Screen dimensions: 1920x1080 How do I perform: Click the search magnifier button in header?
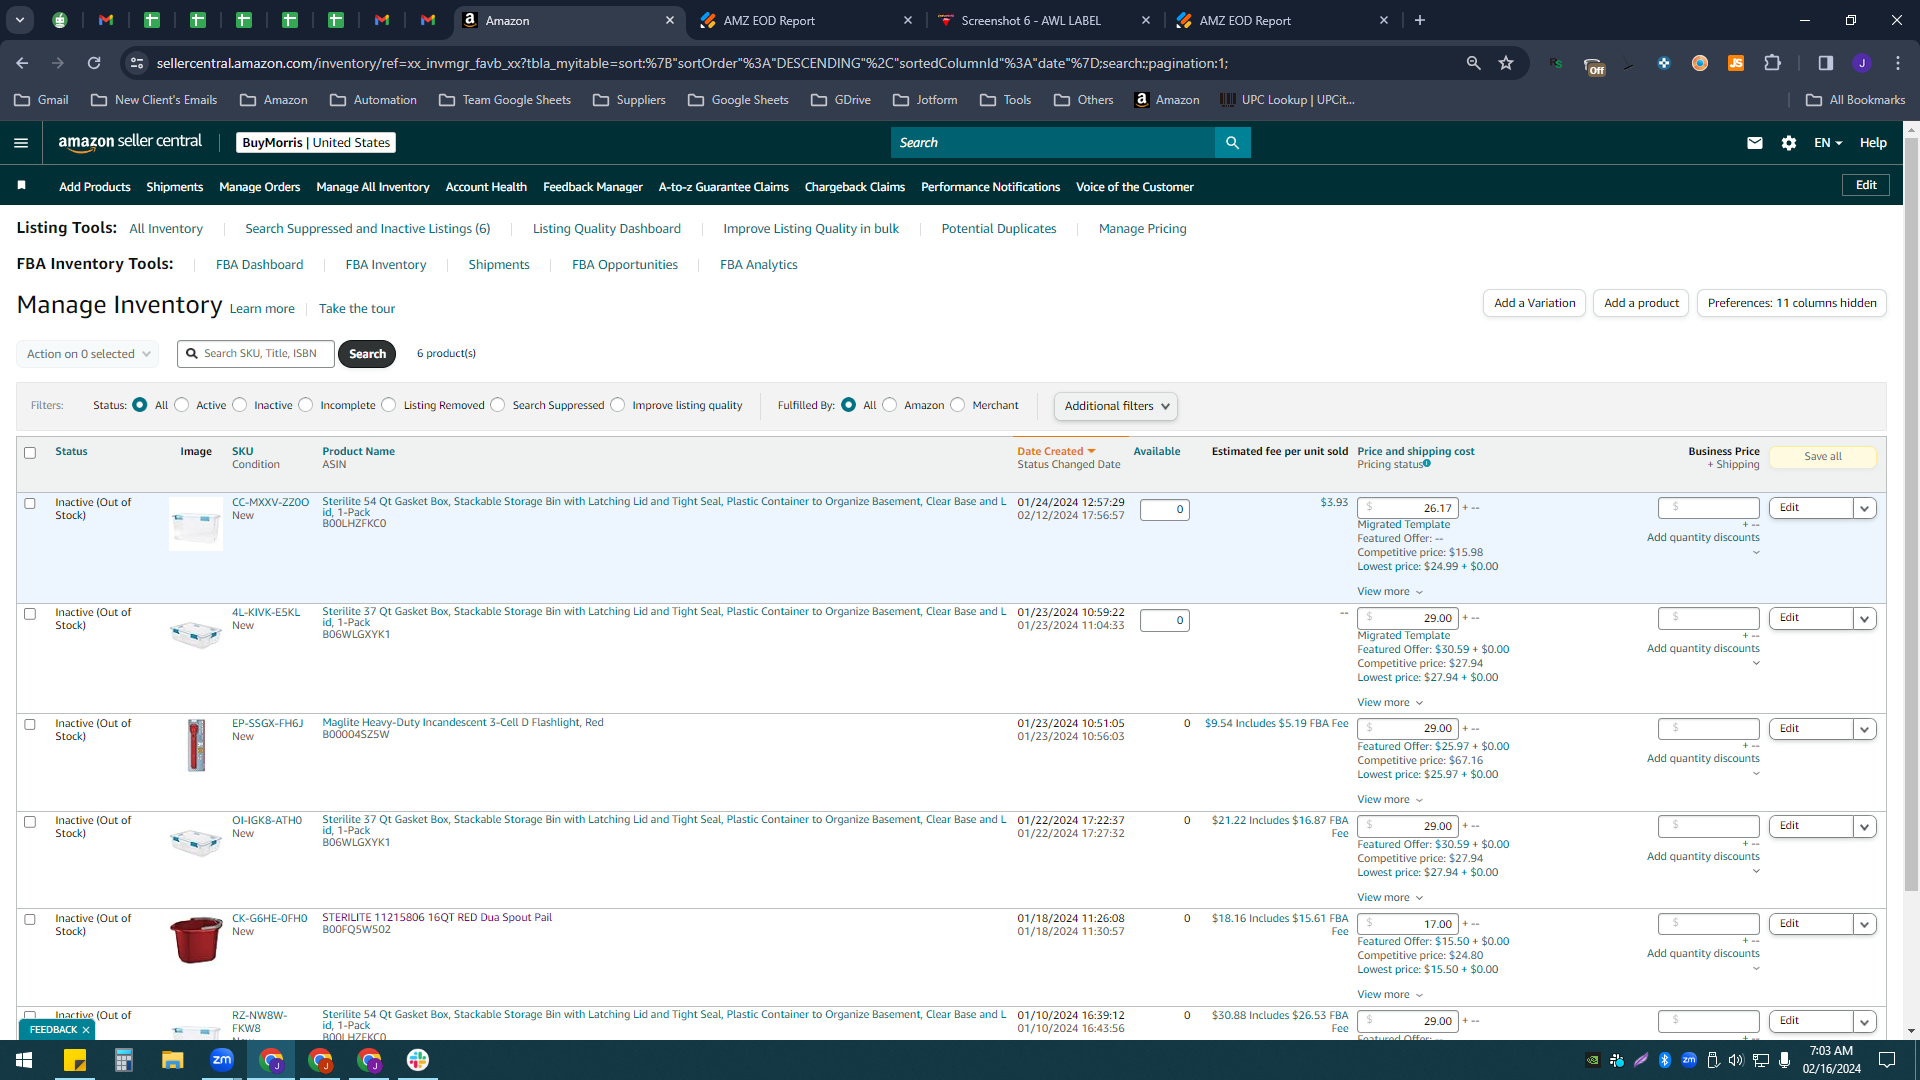pyautogui.click(x=1232, y=143)
